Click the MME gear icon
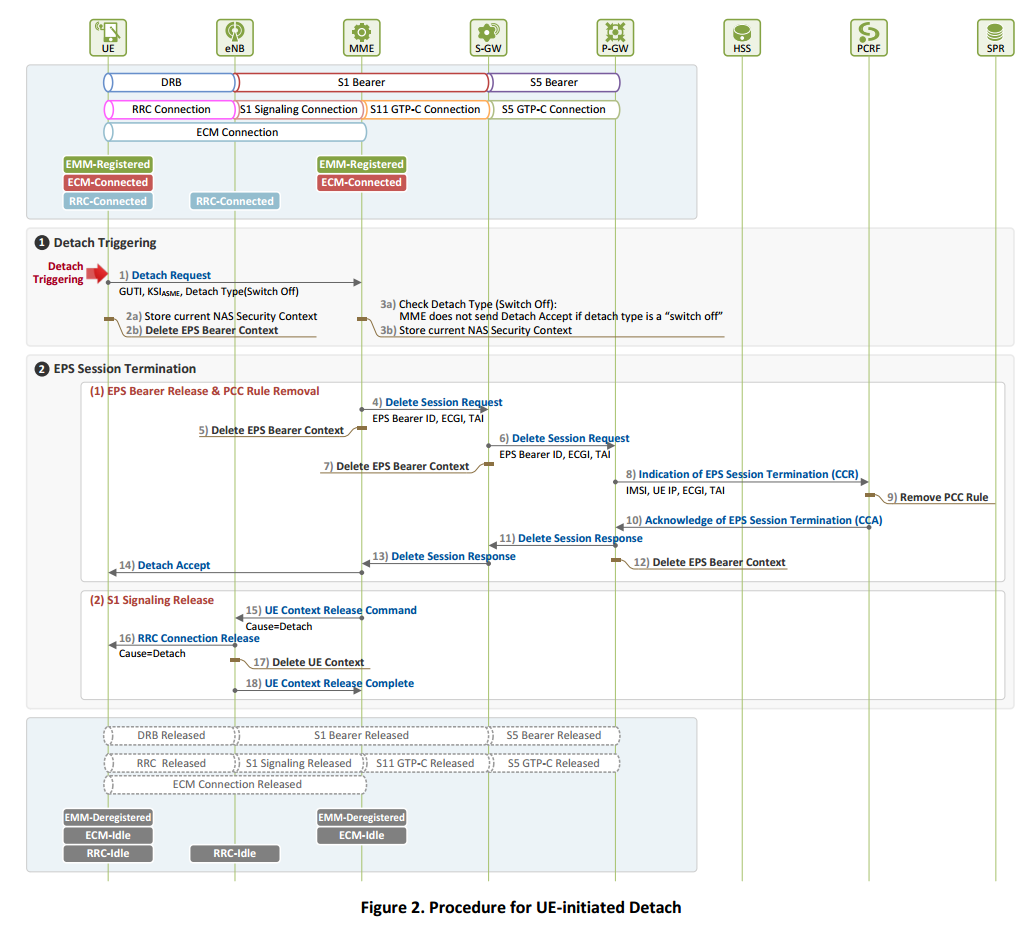Viewport: 1033px width, 927px height. click(362, 38)
